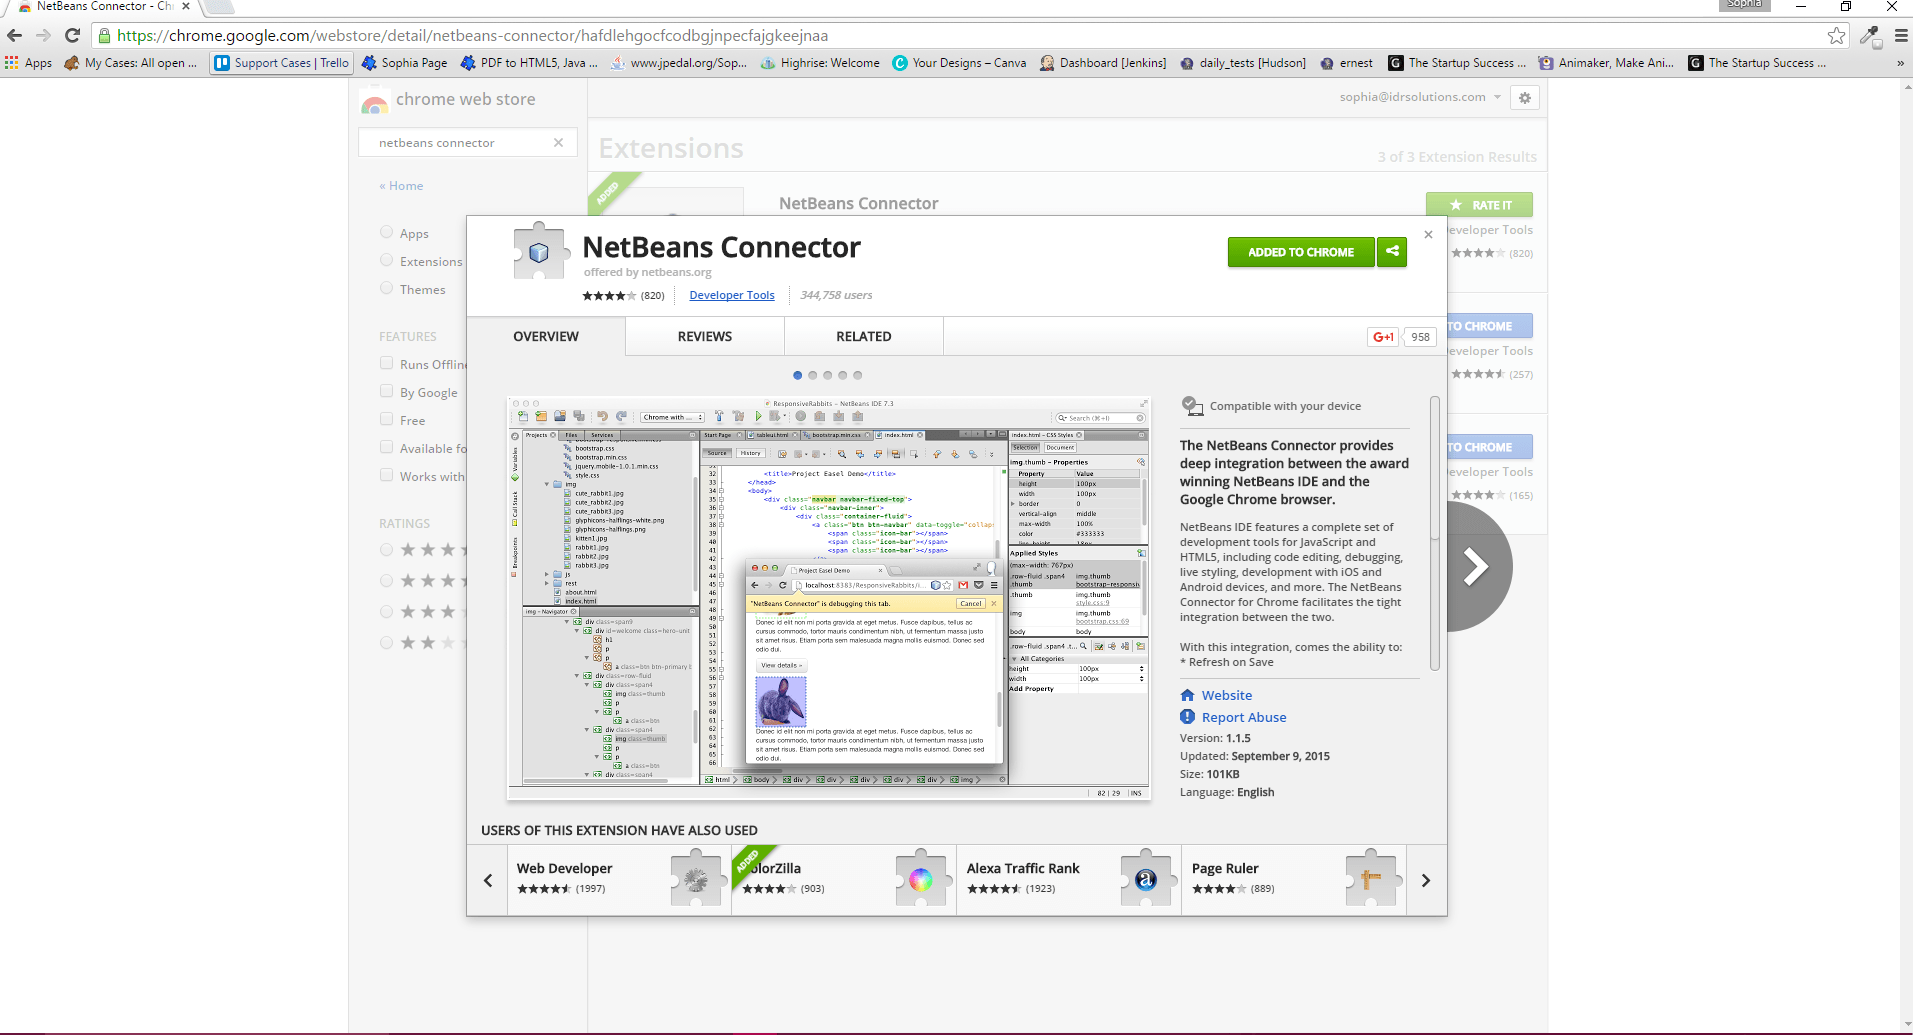Clear the netbeans connector search box
This screenshot has width=1913, height=1035.
pos(558,143)
